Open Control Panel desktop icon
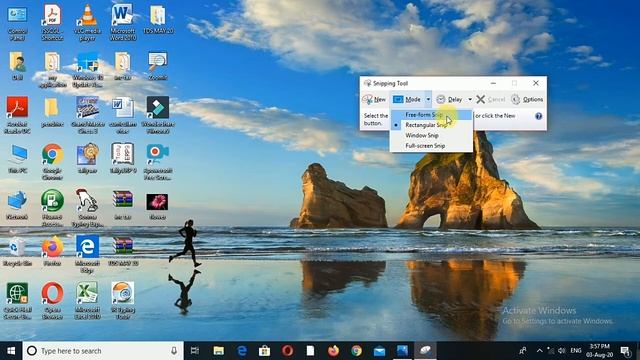This screenshot has height=360, width=640. click(17, 22)
